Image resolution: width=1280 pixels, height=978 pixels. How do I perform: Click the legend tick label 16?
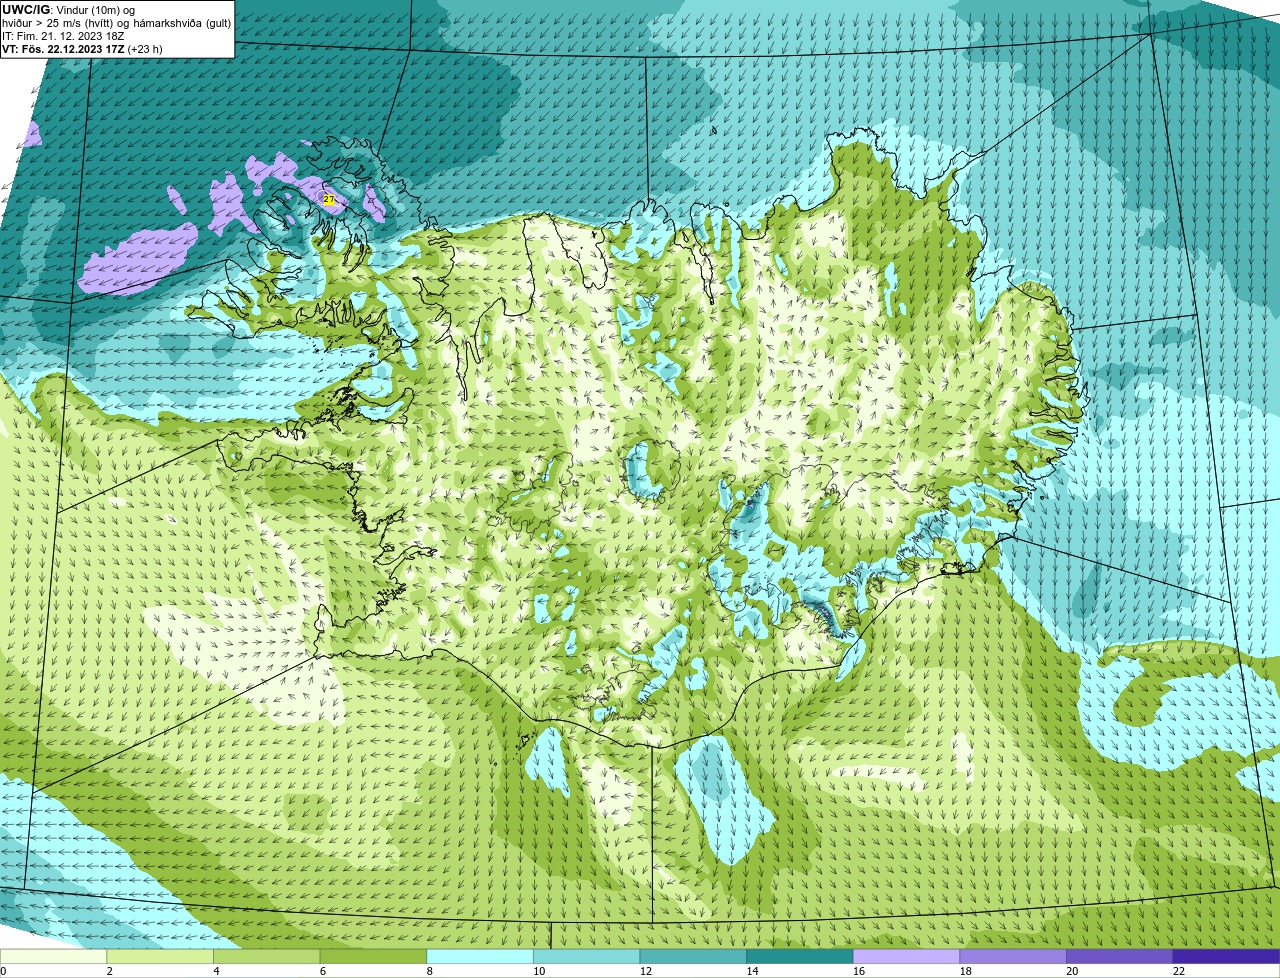(859, 971)
